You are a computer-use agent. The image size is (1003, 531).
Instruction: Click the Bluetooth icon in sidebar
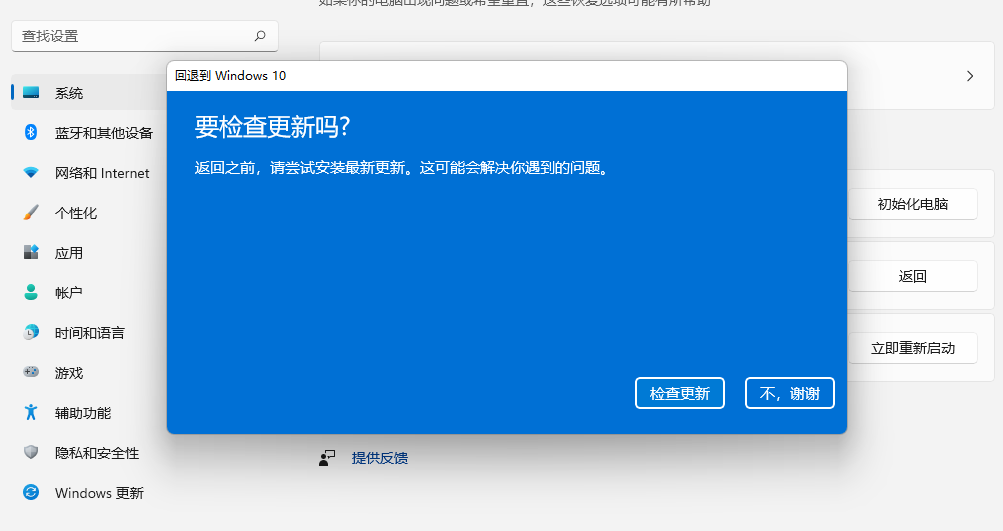(31, 132)
